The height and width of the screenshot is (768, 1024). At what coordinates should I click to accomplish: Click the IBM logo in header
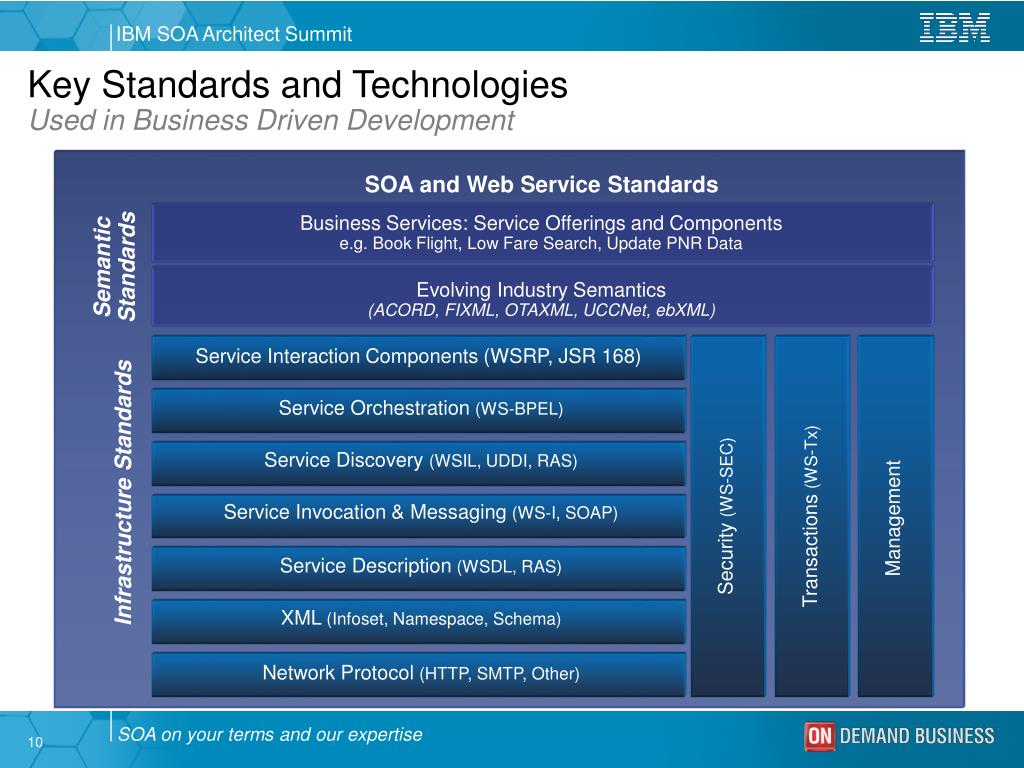pyautogui.click(x=954, y=28)
